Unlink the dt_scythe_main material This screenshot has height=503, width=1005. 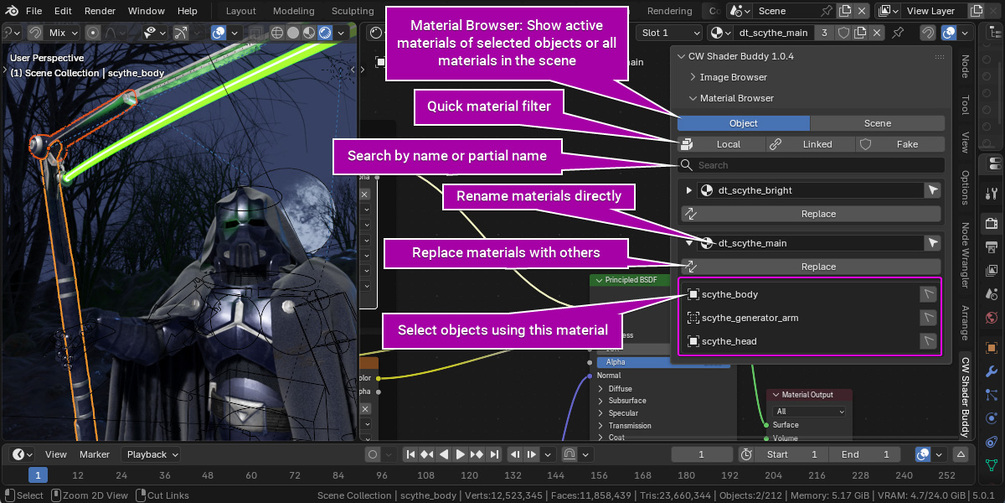point(877,33)
